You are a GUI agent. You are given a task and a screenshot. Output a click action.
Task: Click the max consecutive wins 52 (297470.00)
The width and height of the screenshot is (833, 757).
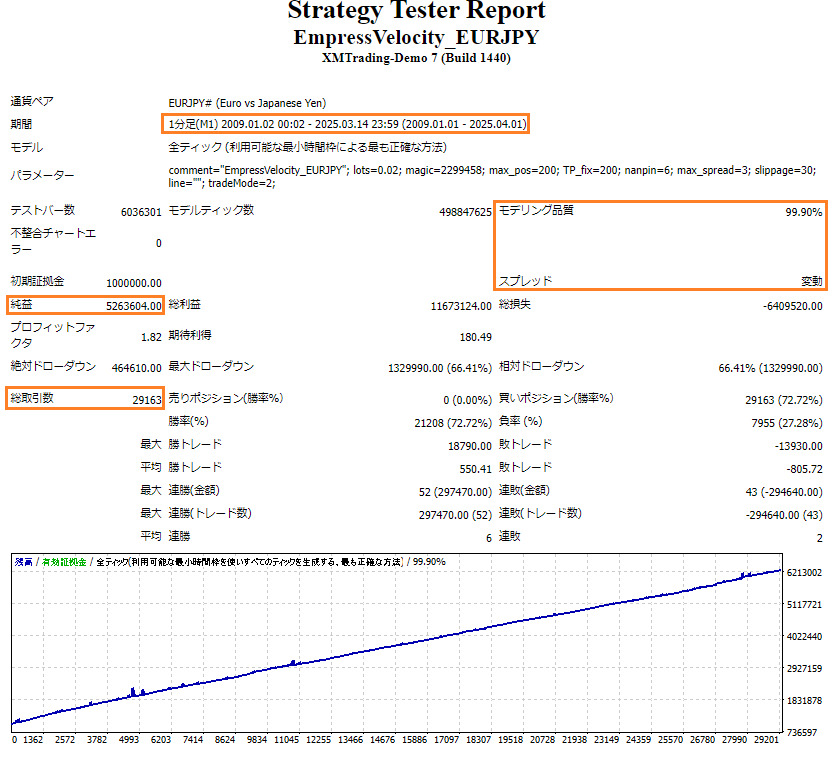coord(455,492)
